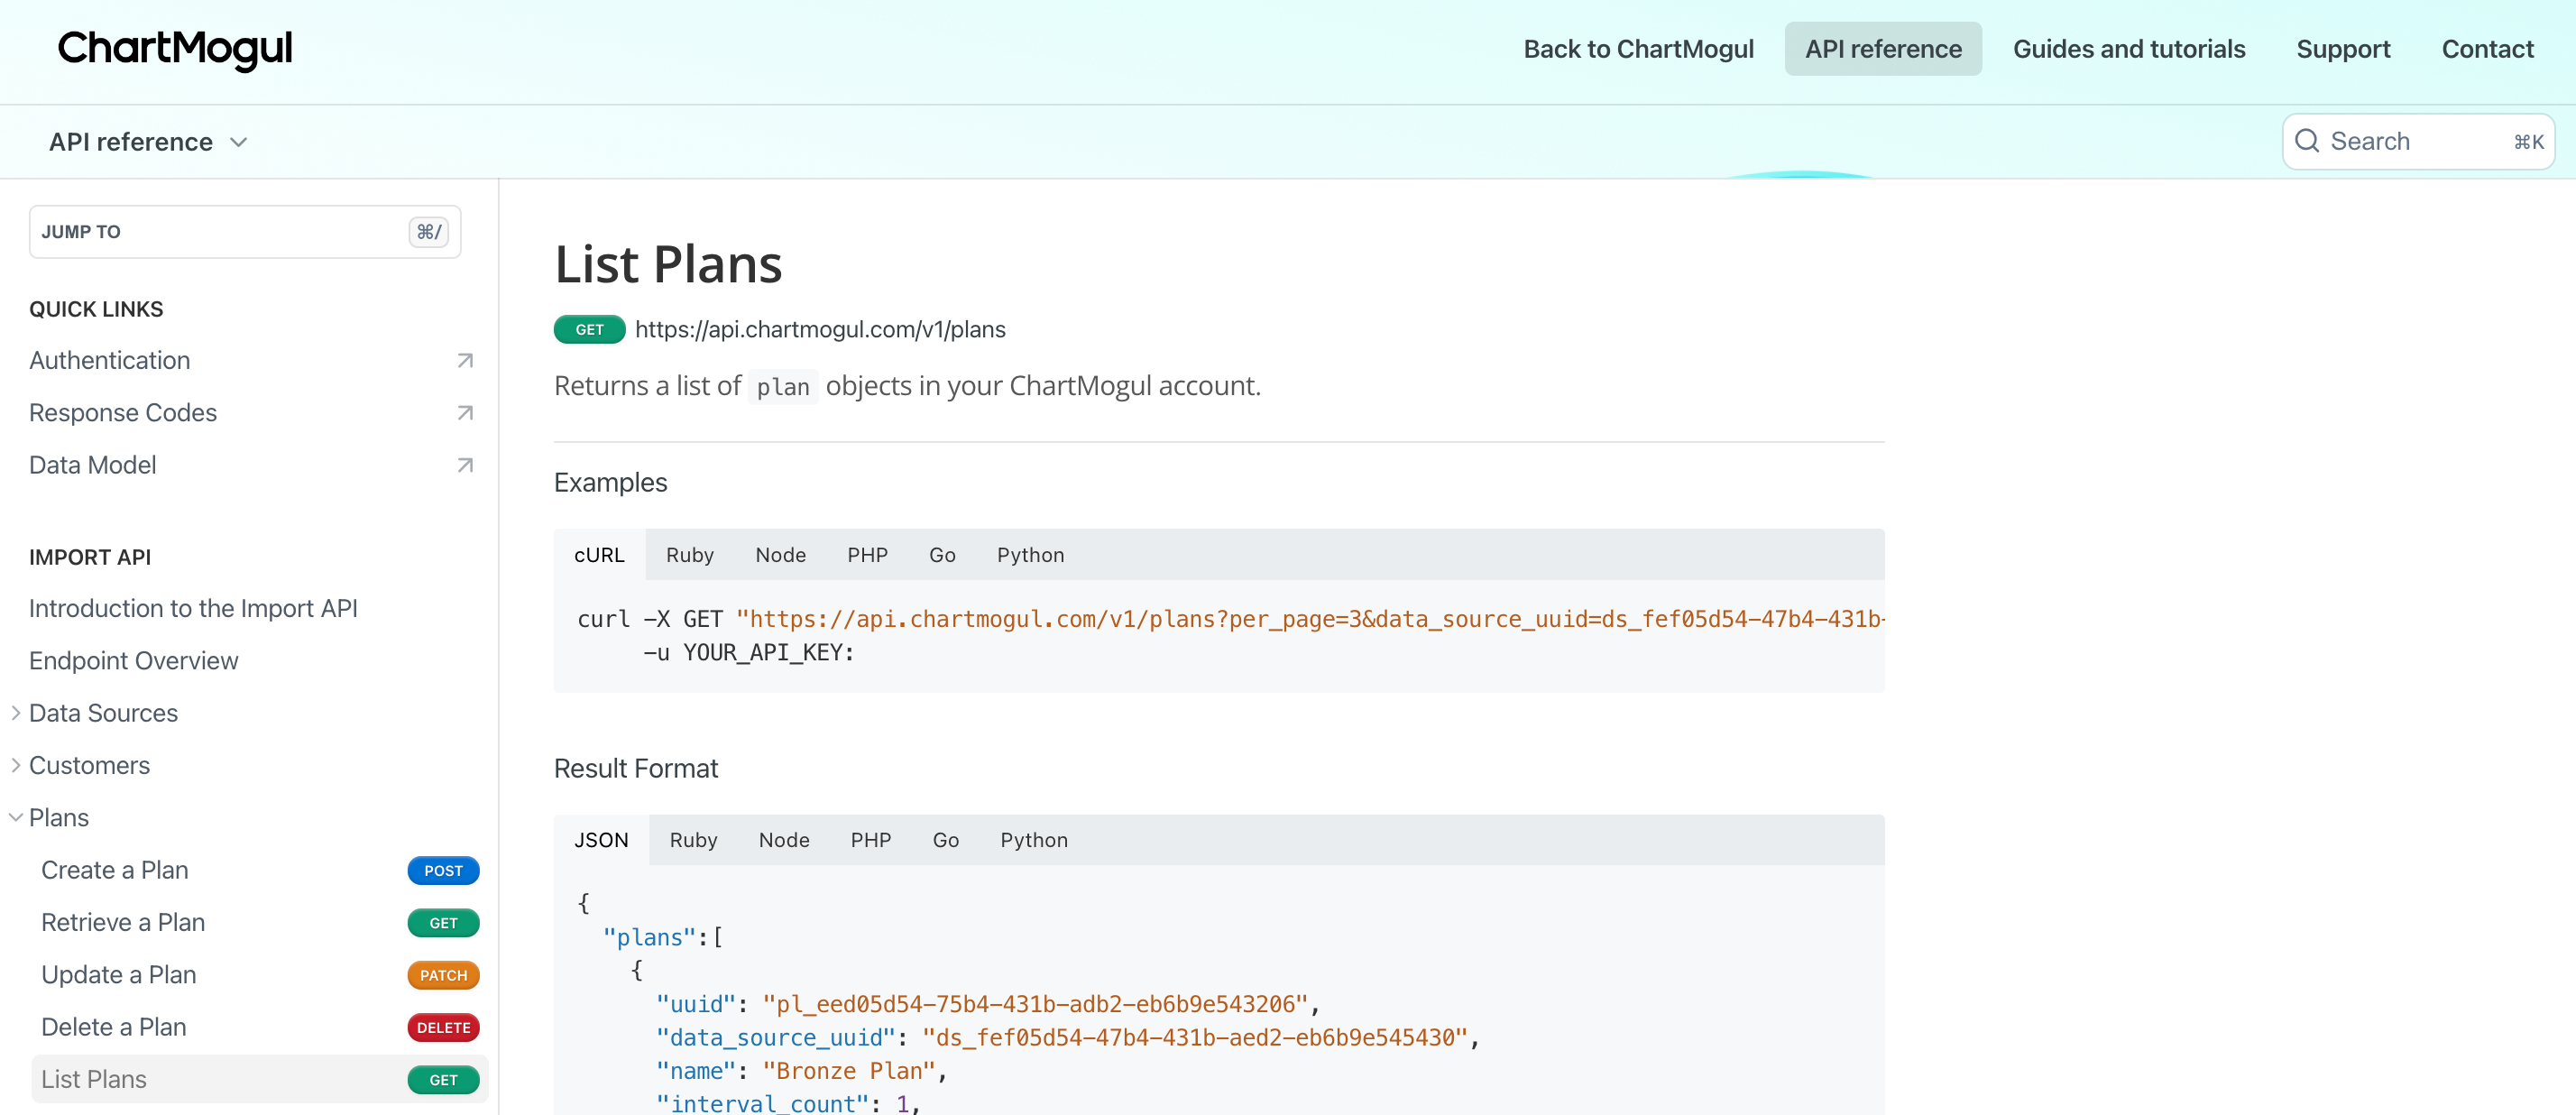Click the arrow icon beside Authentication
Screen dimensions: 2576x1115
coord(464,360)
